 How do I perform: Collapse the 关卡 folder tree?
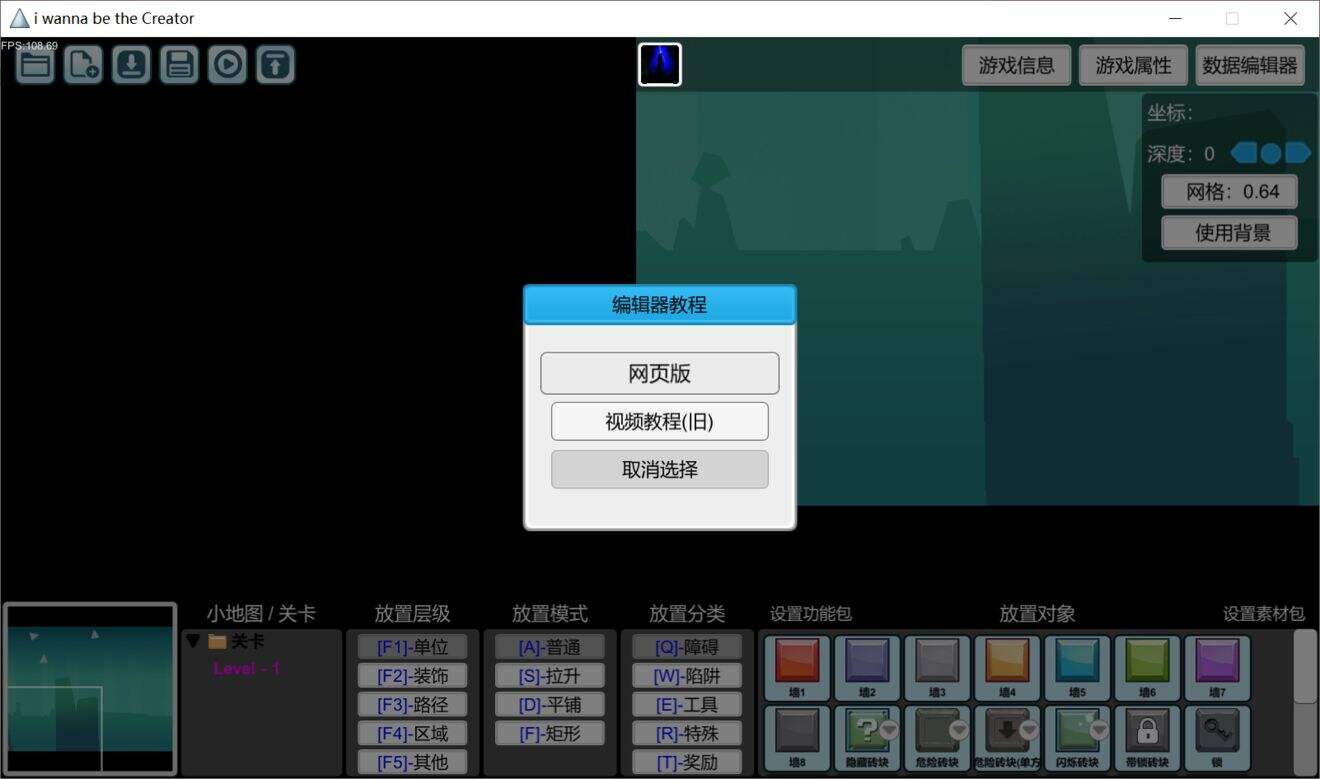coord(193,641)
